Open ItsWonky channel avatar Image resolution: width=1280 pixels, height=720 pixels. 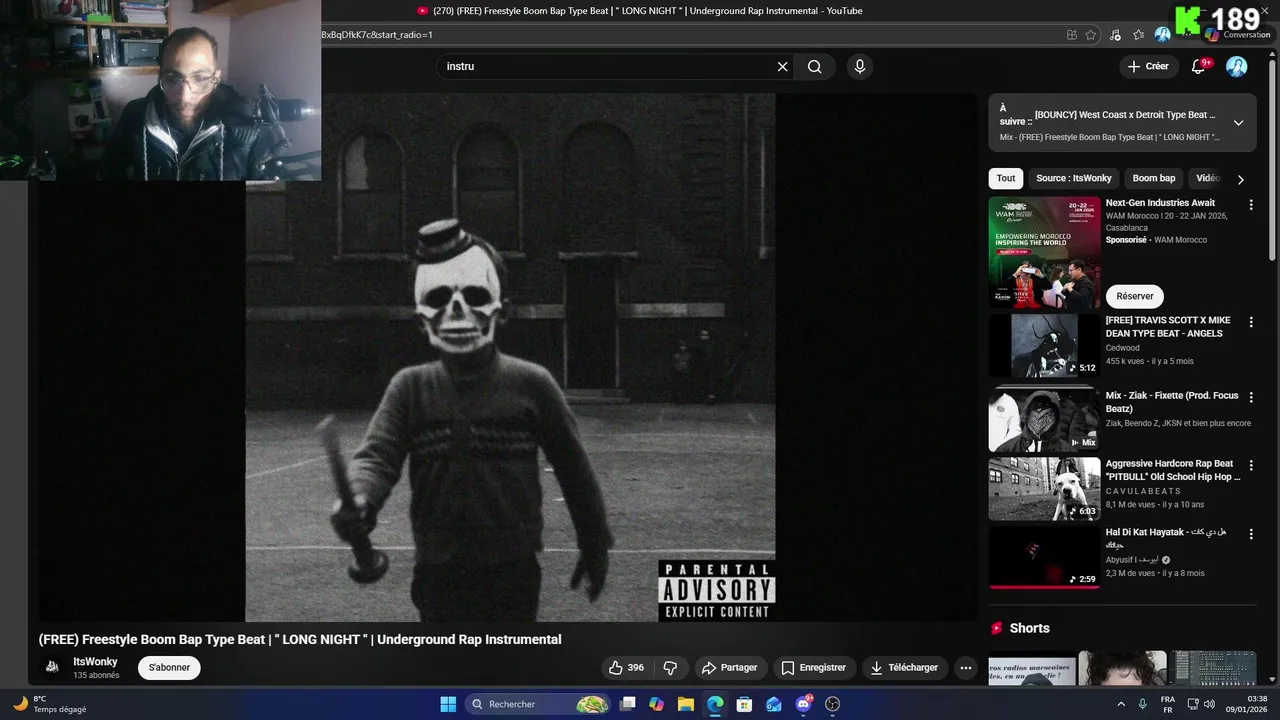point(52,667)
